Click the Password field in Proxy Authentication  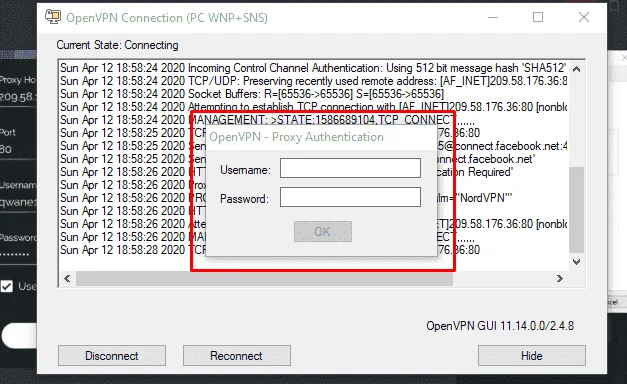click(x=350, y=197)
